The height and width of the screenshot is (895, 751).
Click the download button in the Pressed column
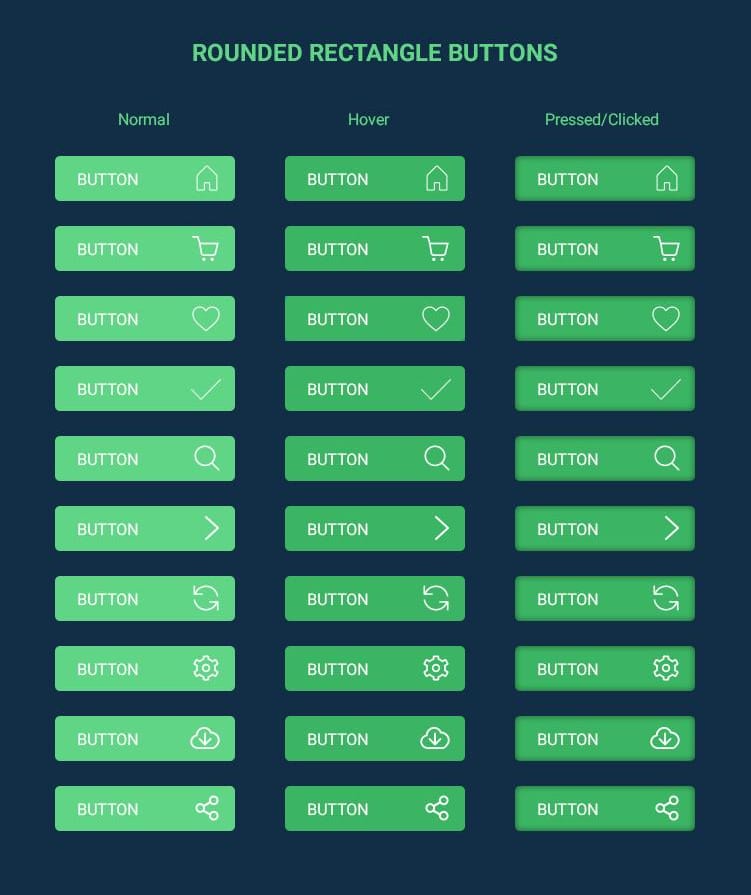click(x=605, y=738)
